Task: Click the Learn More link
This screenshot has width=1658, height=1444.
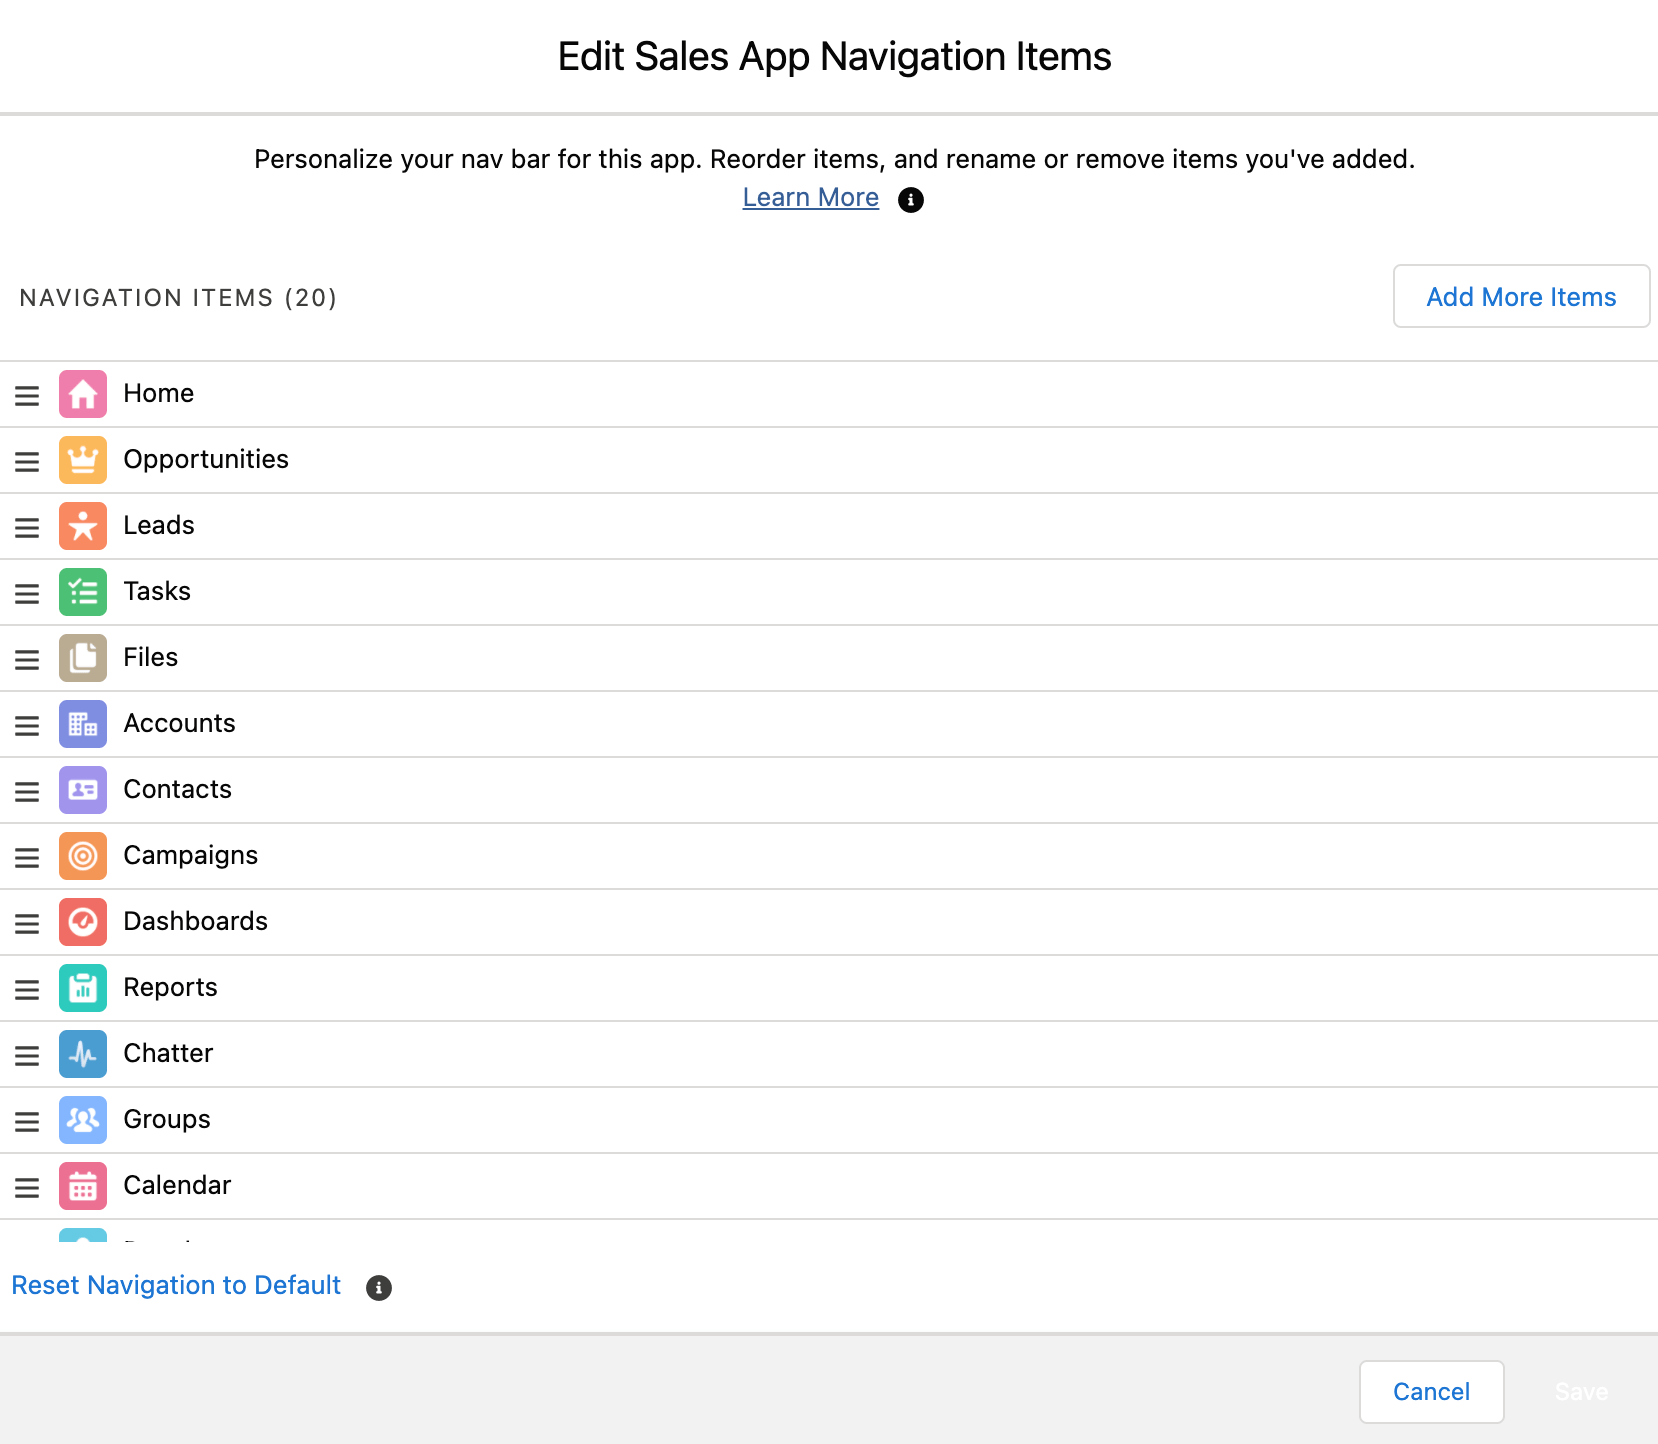Action: coord(810,197)
